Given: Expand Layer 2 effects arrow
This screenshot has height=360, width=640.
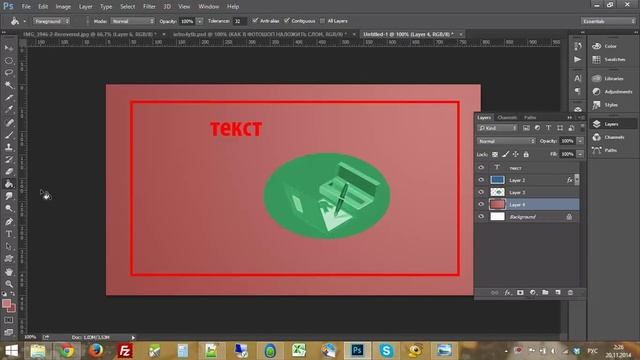Looking at the screenshot, I should pyautogui.click(x=577, y=180).
